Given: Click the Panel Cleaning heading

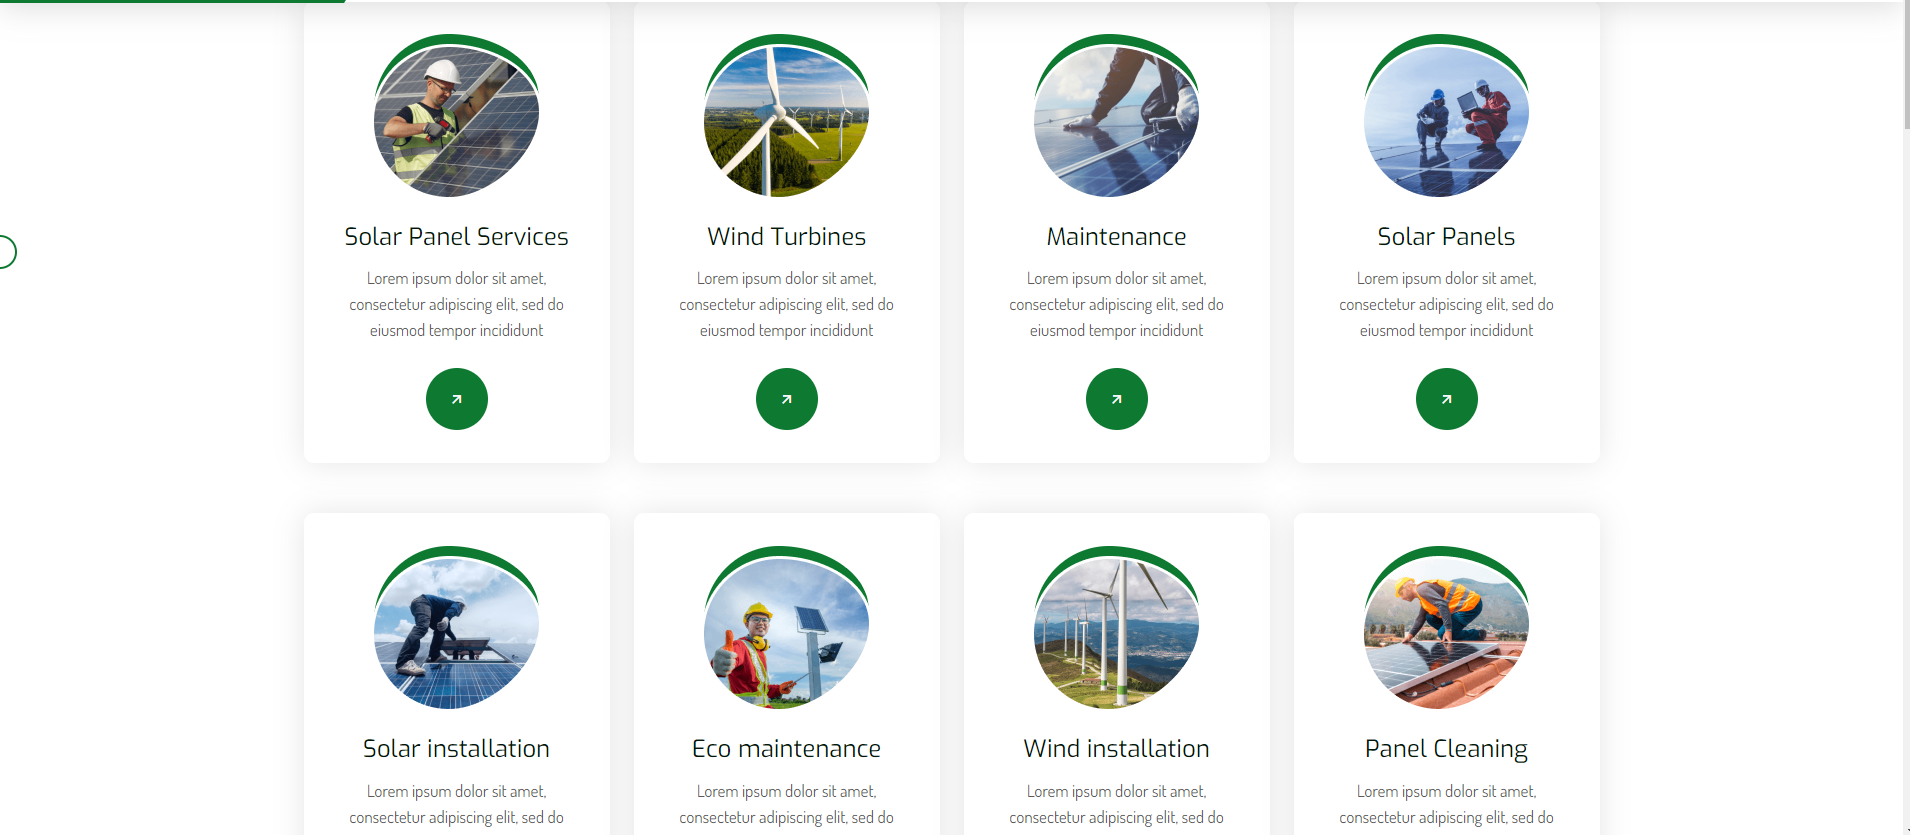Looking at the screenshot, I should tap(1446, 749).
